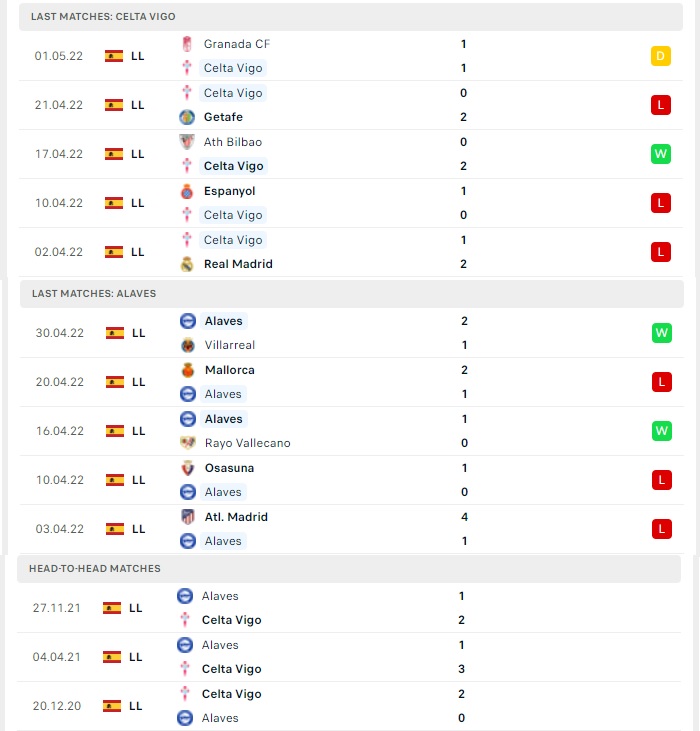Click the green W badge for Ath Bilbao match
Screen dimensions: 700x731
[660, 154]
